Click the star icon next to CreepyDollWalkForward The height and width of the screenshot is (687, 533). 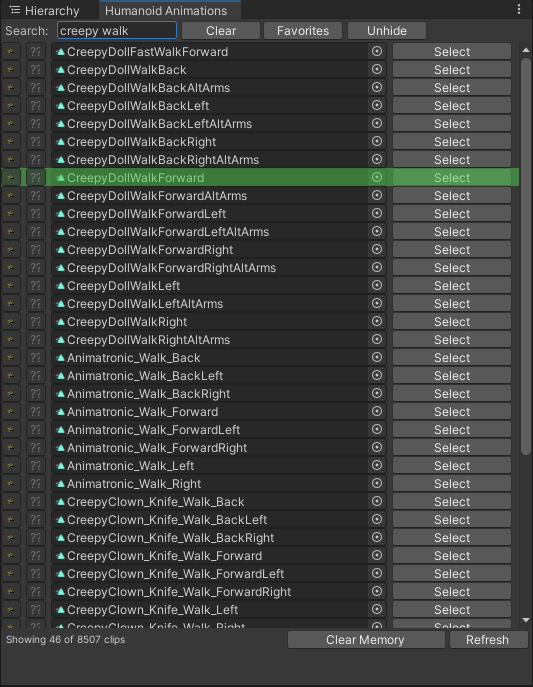(11, 177)
